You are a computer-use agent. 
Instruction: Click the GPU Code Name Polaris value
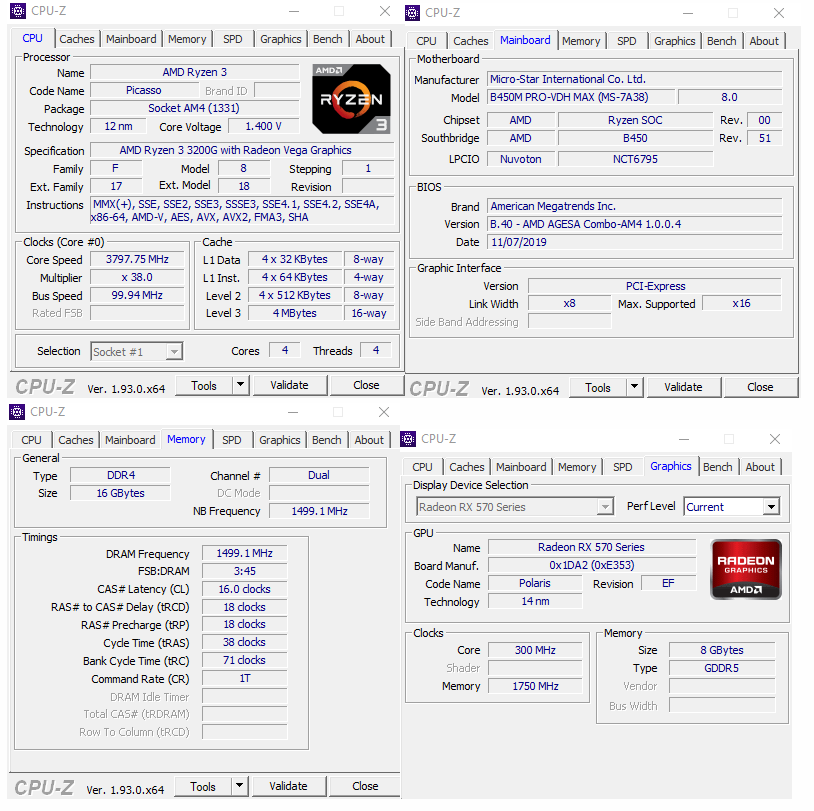pos(535,583)
